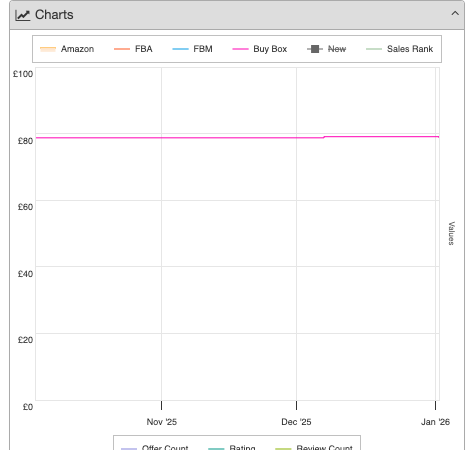
Task: Click the pink Buy Box line swatch
Action: 240,49
